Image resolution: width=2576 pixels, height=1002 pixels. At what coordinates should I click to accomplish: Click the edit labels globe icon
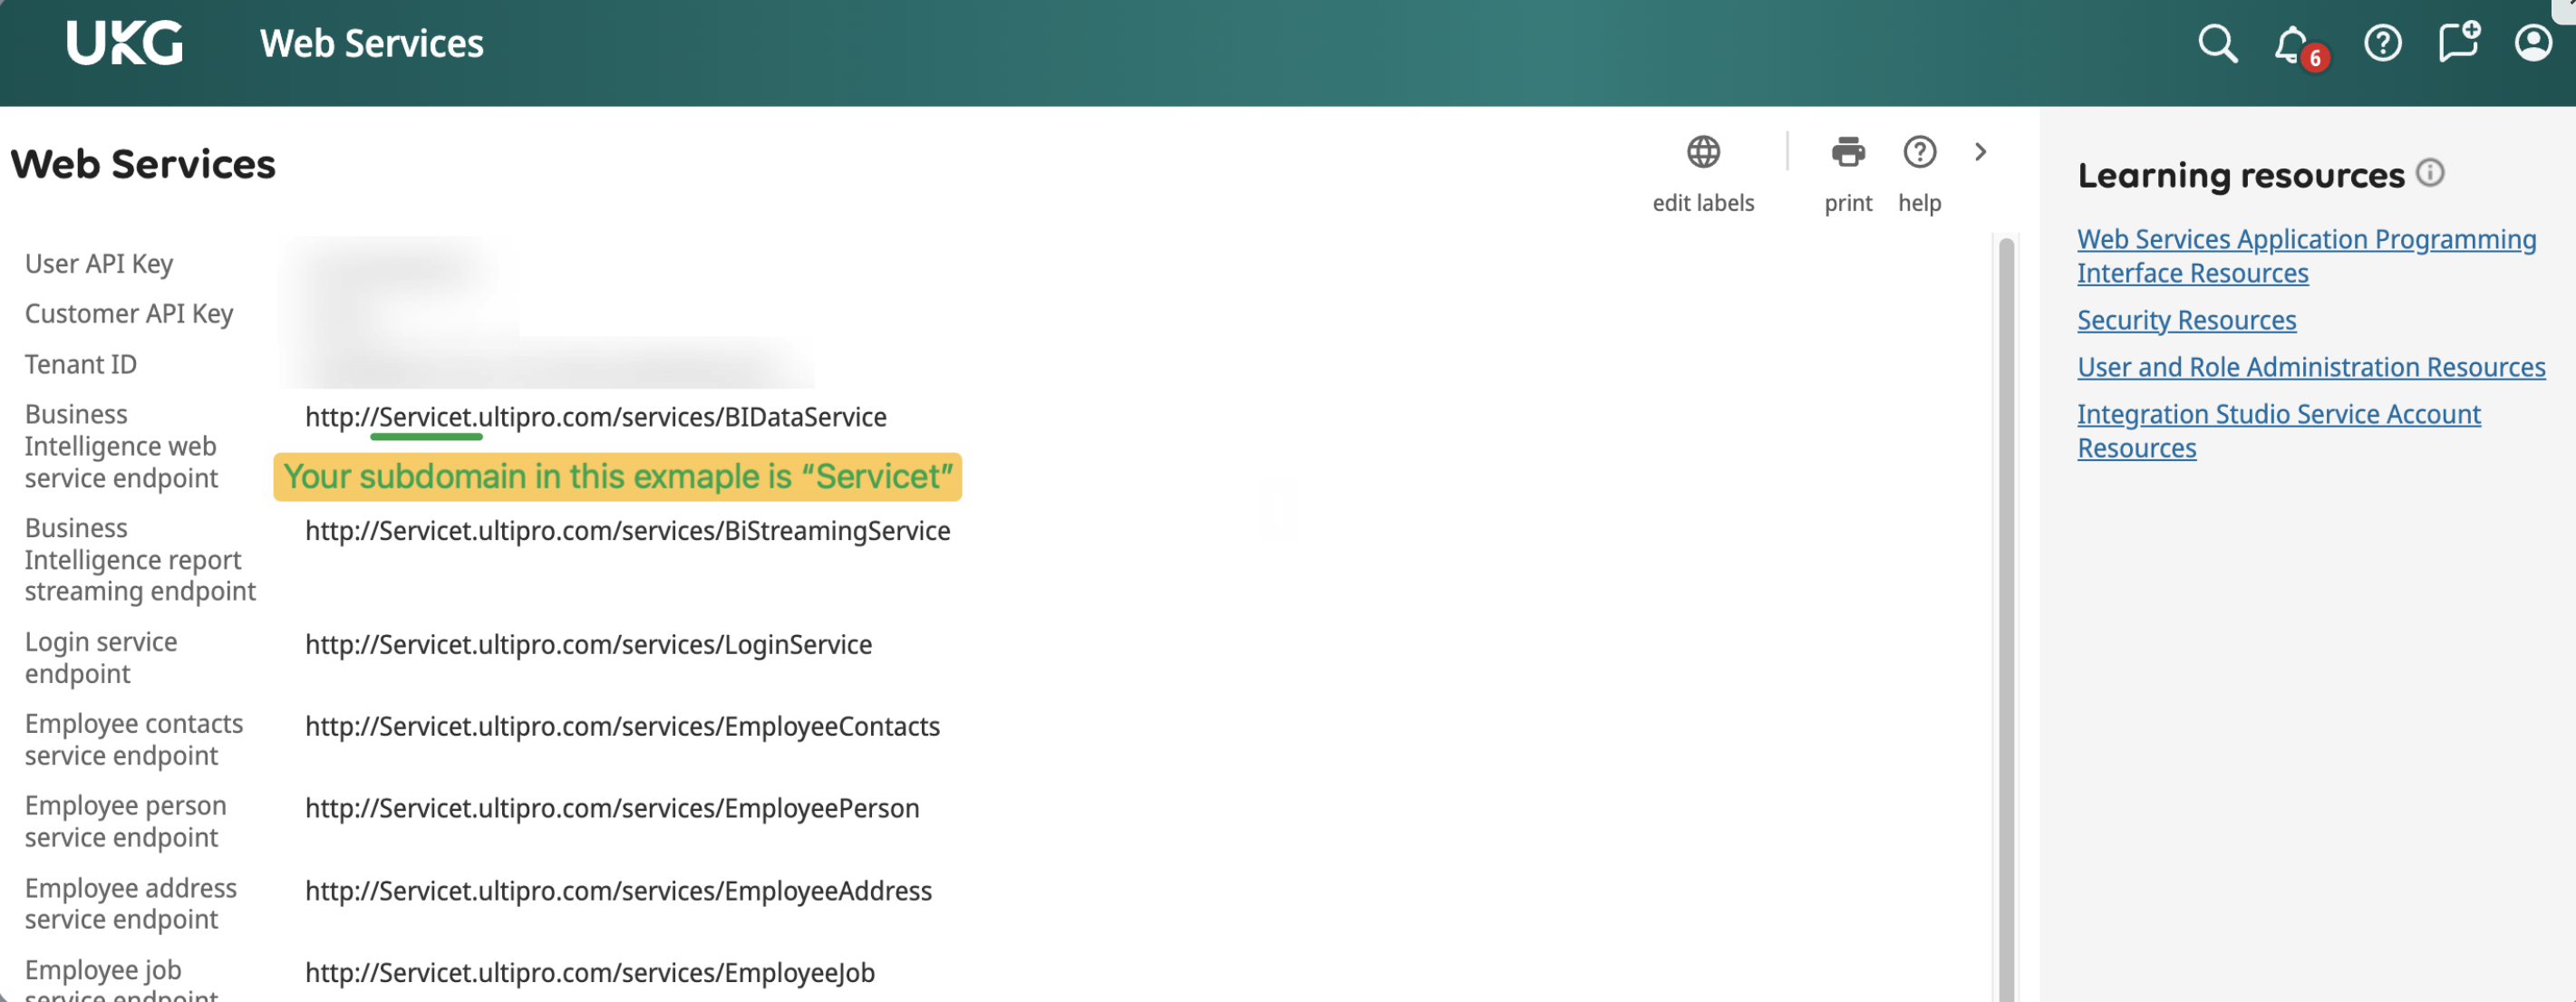point(1703,152)
